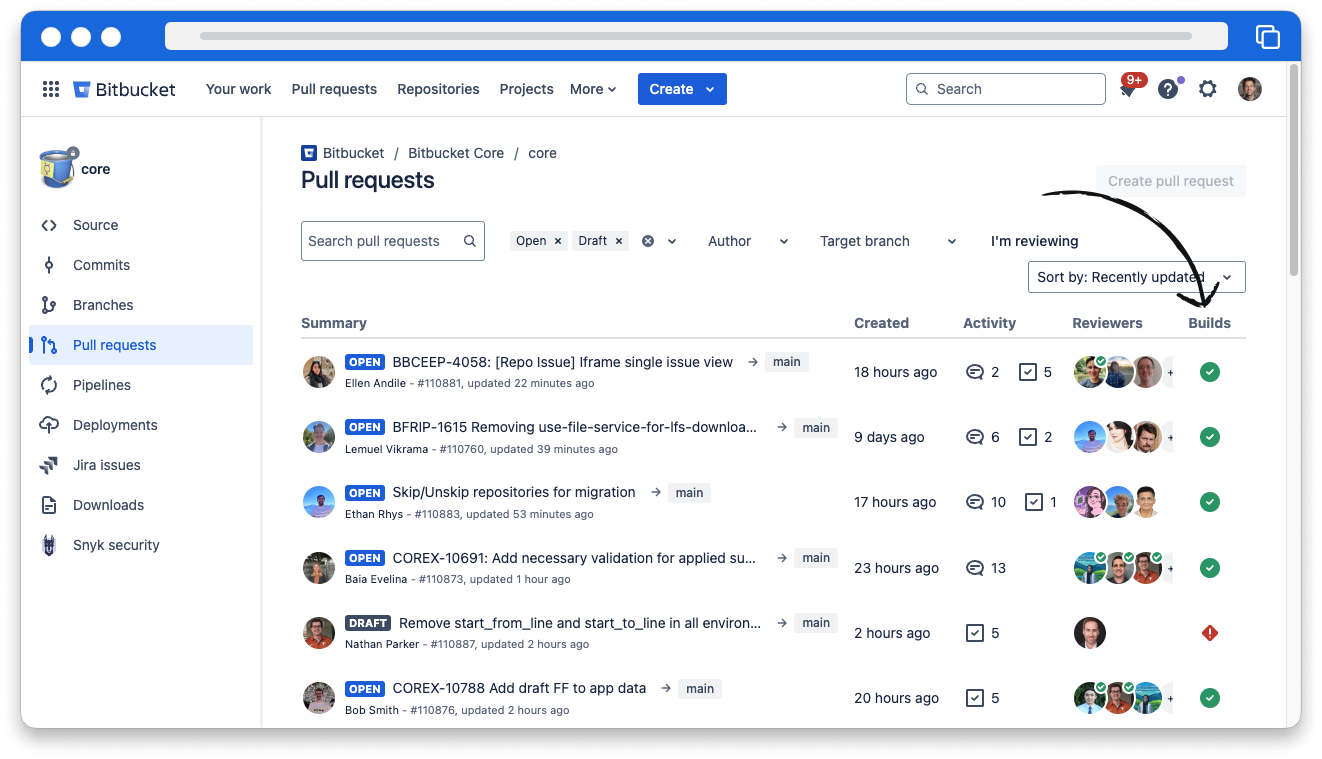1322x759 pixels.
Task: Toggle the I'm reviewing filter
Action: 1034,241
